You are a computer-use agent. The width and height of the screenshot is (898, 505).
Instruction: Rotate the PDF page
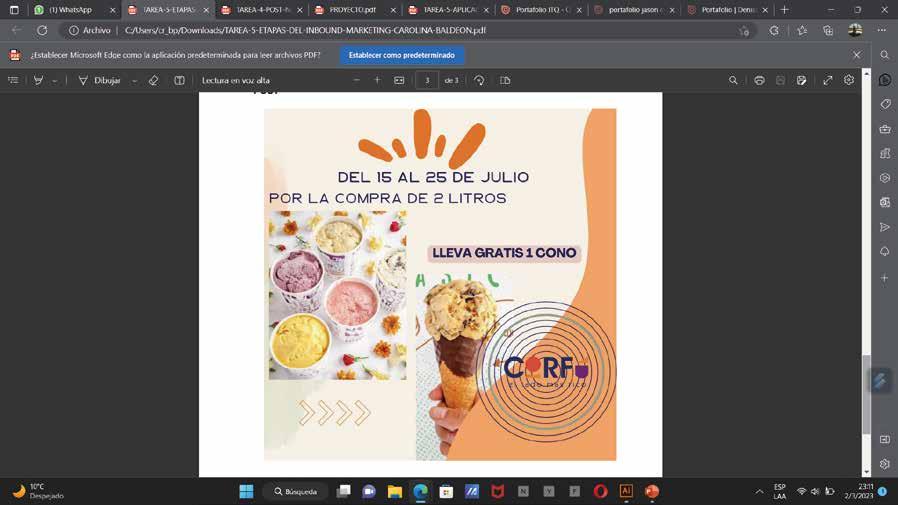pyautogui.click(x=479, y=81)
